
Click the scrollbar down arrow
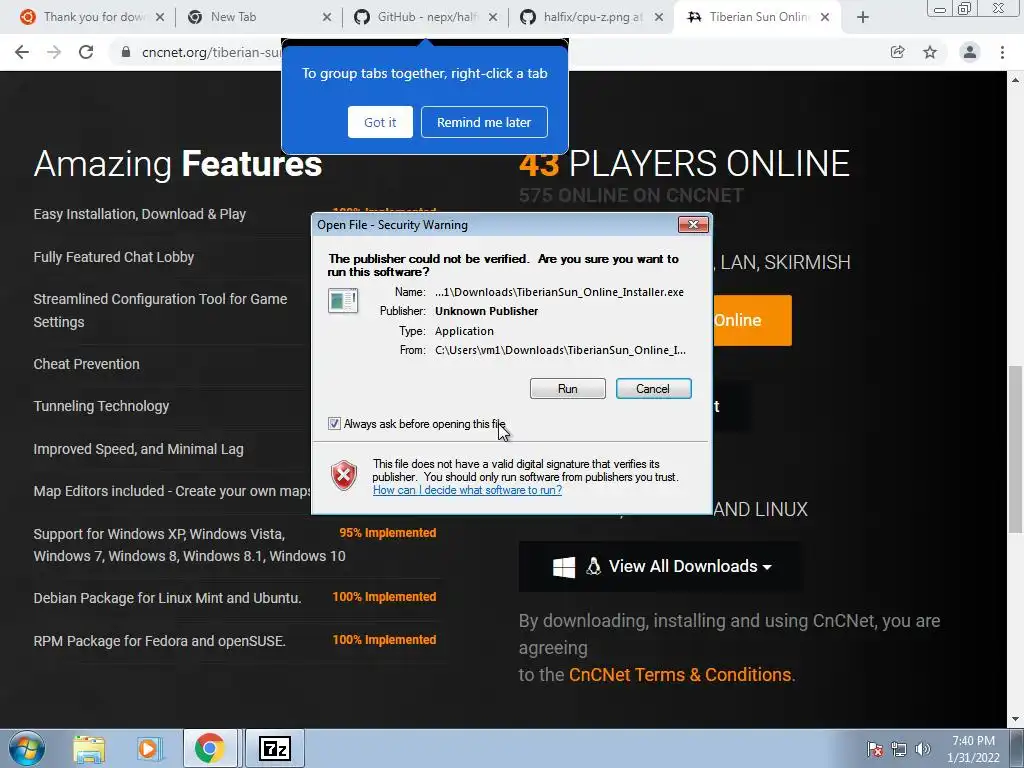[x=1015, y=719]
